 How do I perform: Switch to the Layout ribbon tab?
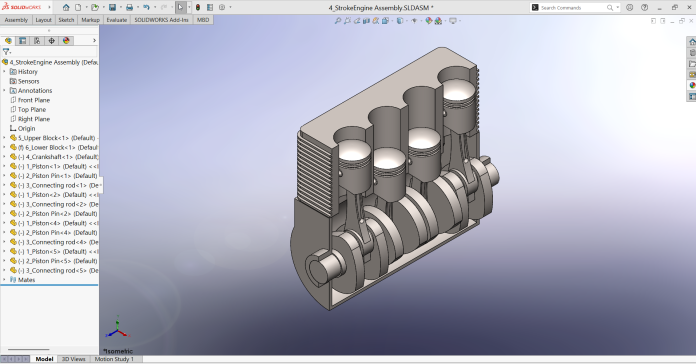click(44, 20)
